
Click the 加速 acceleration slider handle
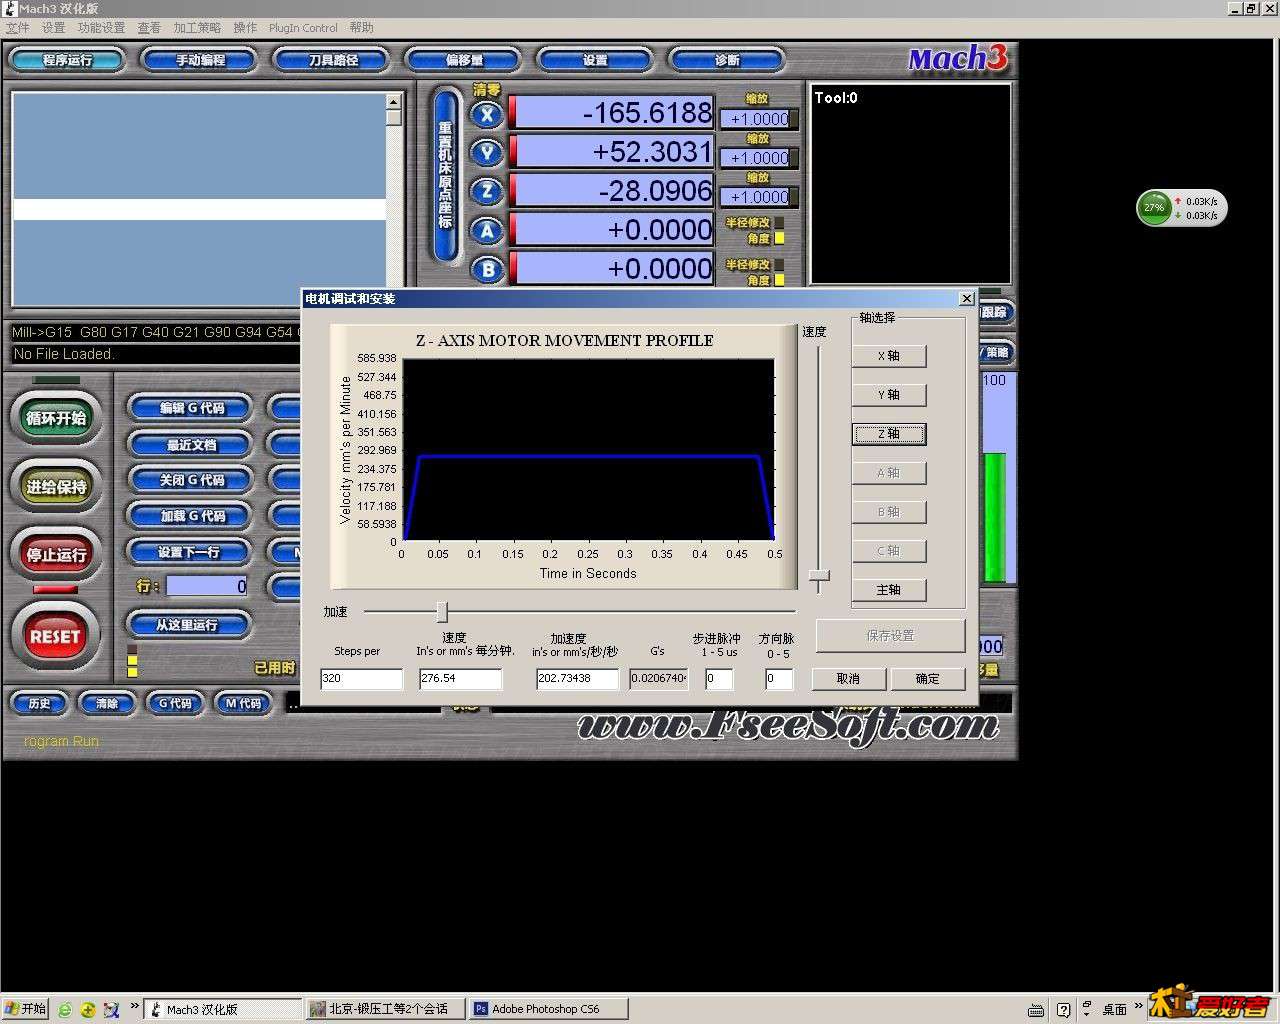pos(442,612)
